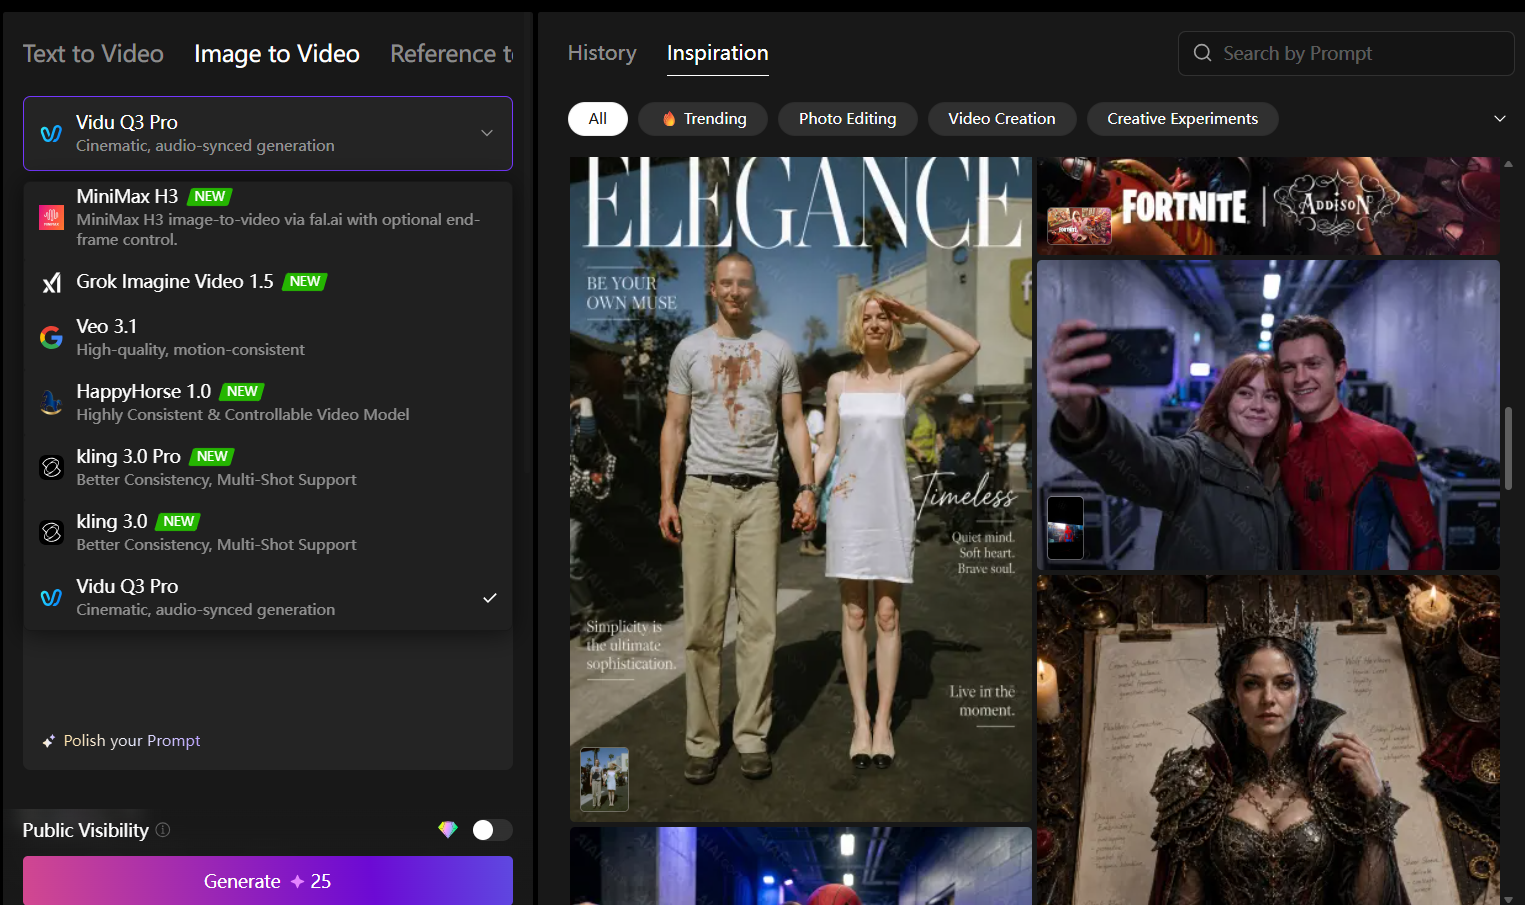Select the kling 3.0 model option

tap(268, 532)
